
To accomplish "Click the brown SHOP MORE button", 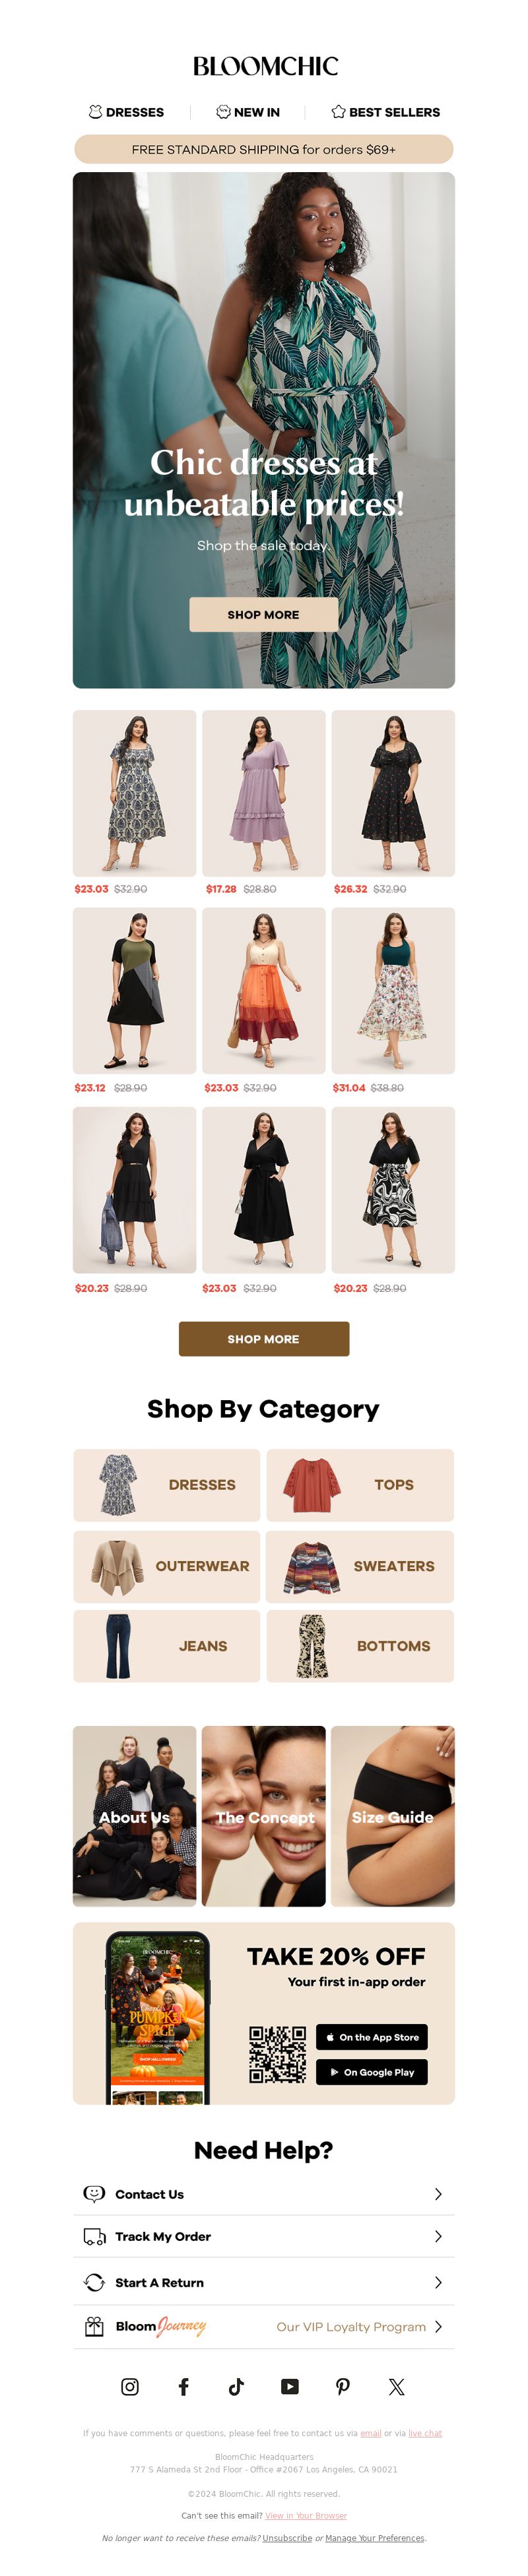I will [264, 1338].
